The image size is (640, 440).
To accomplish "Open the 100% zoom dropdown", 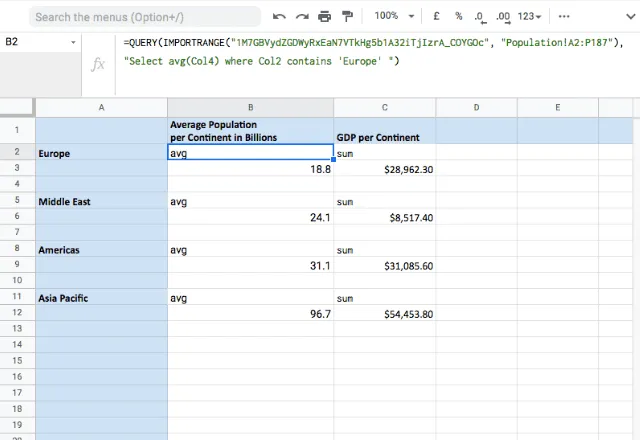I will [x=399, y=17].
